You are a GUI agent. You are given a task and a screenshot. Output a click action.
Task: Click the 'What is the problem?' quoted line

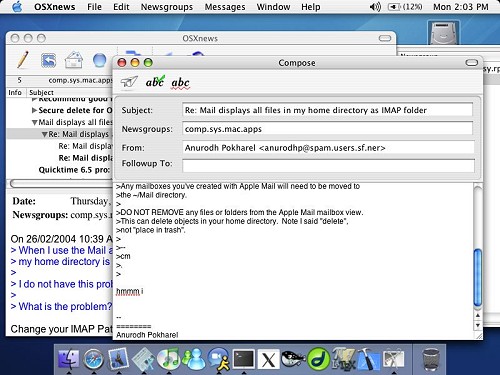point(61,306)
